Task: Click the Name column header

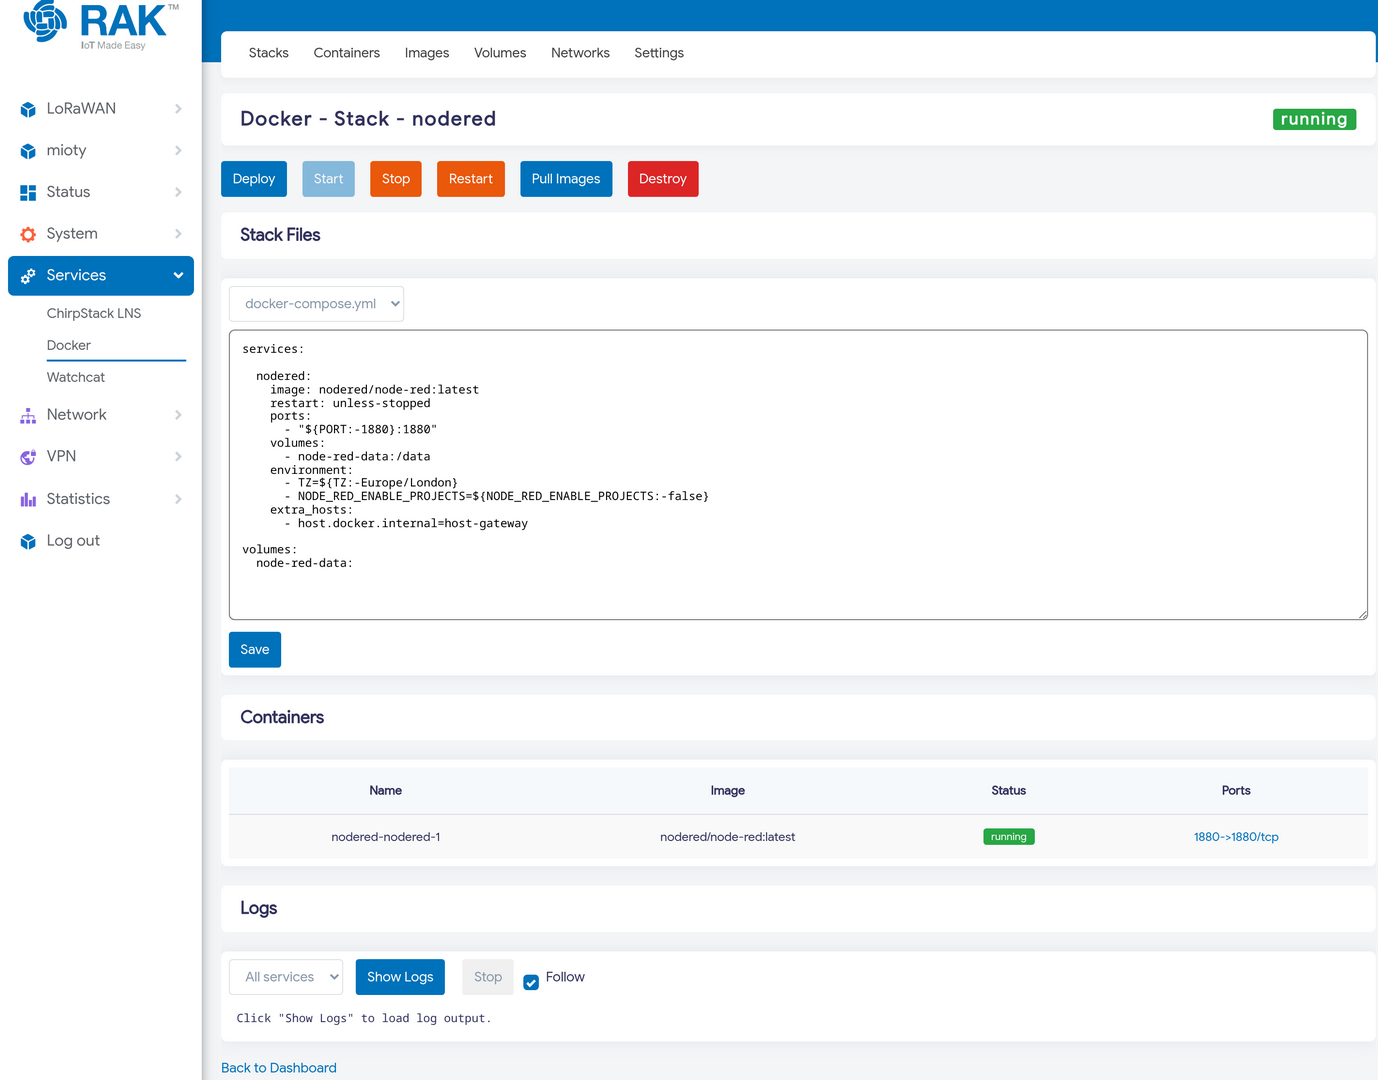Action: (x=386, y=790)
